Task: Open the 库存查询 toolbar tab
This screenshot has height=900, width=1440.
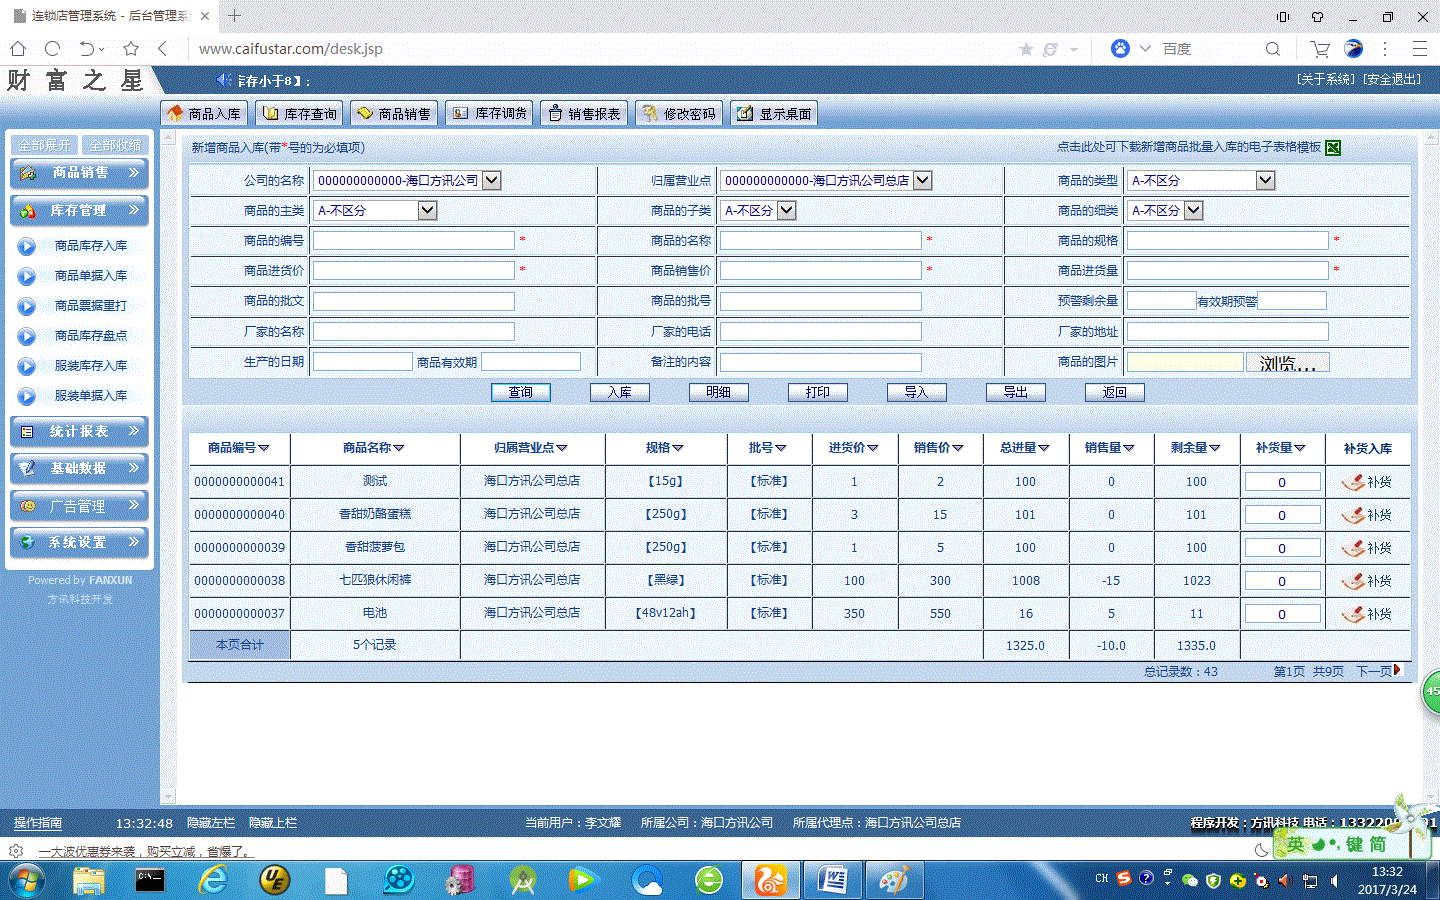Action: (x=300, y=114)
